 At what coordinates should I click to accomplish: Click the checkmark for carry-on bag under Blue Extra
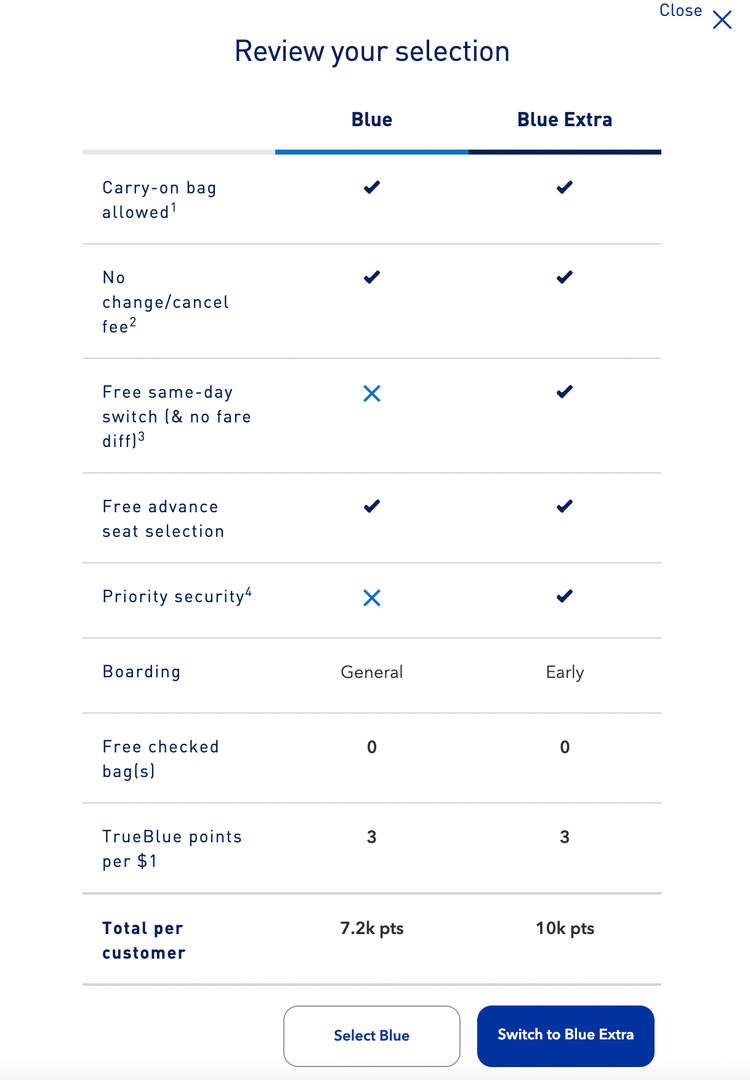(x=564, y=187)
